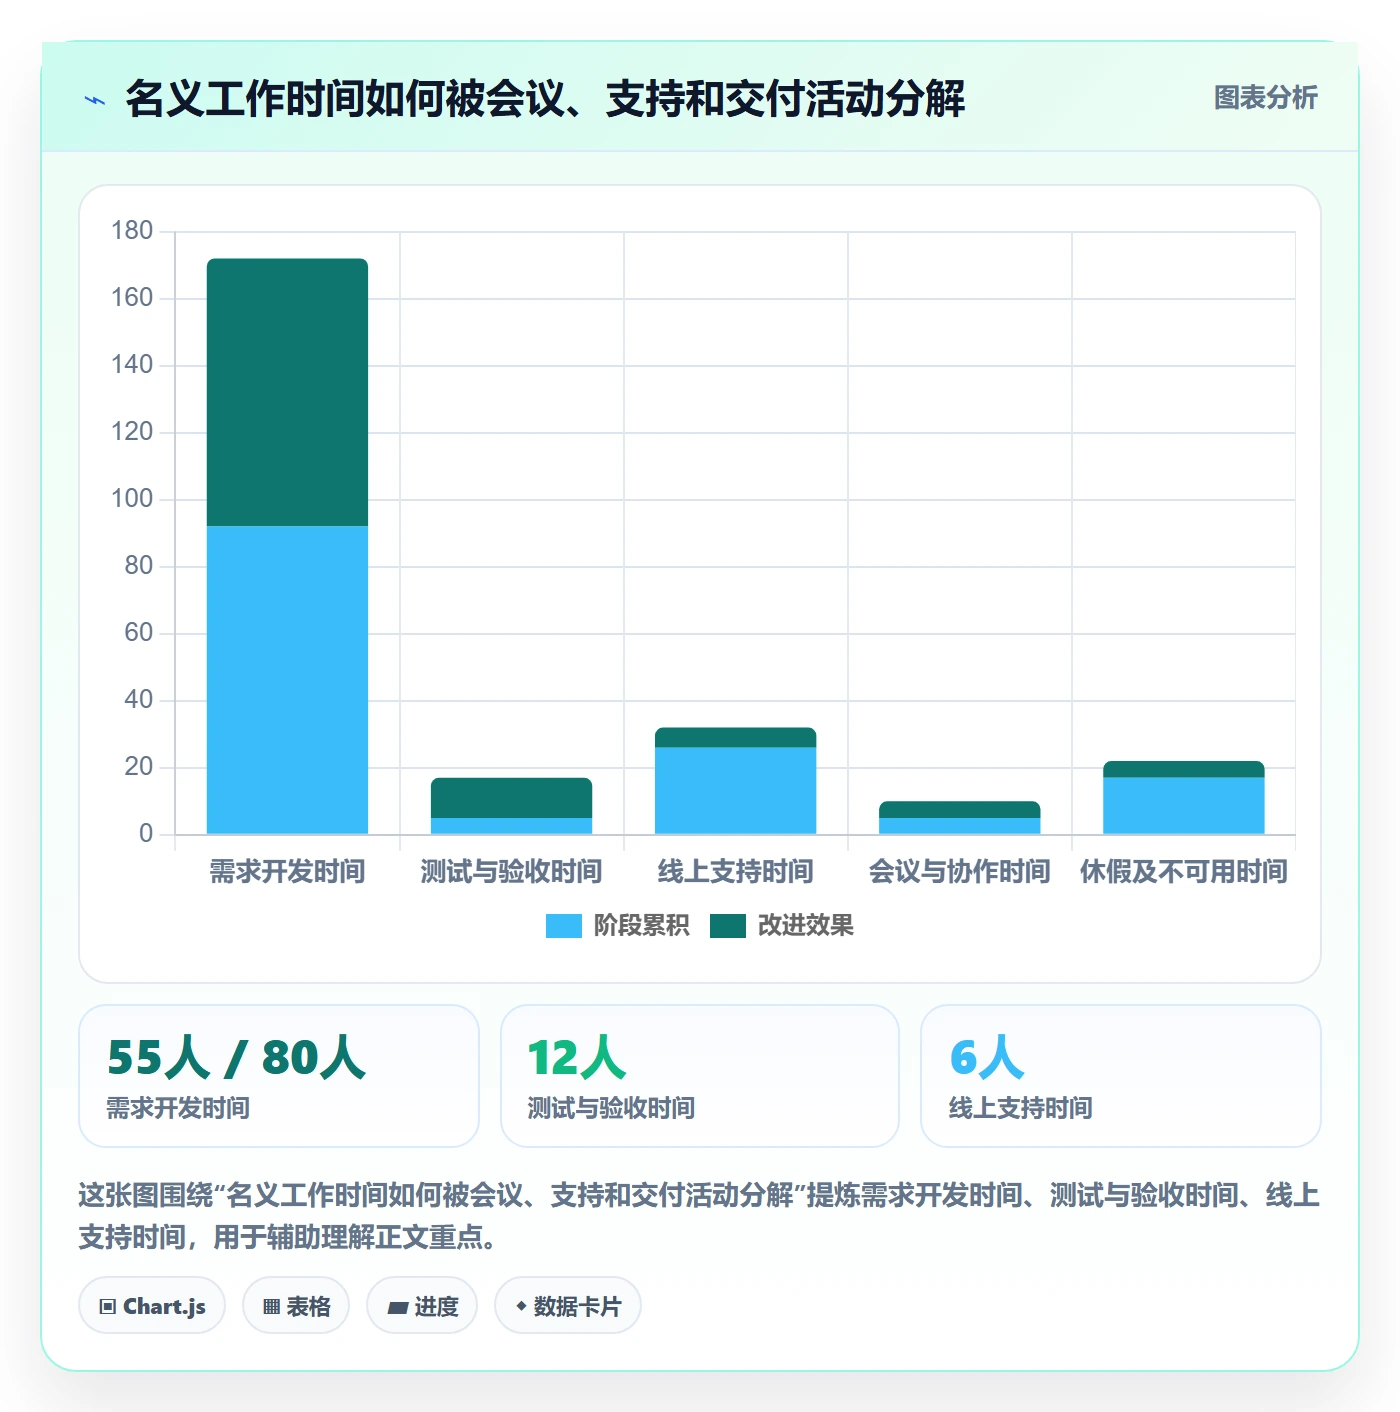The image size is (1400, 1412).
Task: Toggle the 改进效果 legend swatch
Action: tap(728, 926)
